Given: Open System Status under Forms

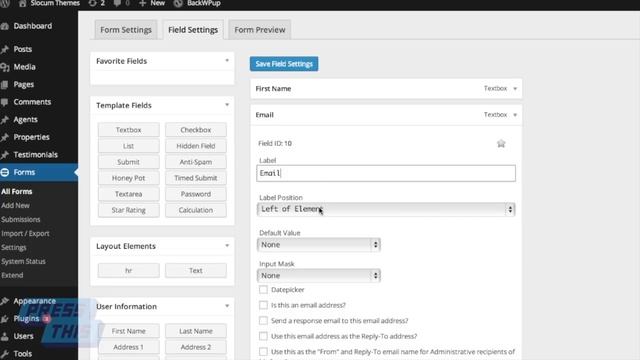Looking at the screenshot, I should click(x=23, y=261).
